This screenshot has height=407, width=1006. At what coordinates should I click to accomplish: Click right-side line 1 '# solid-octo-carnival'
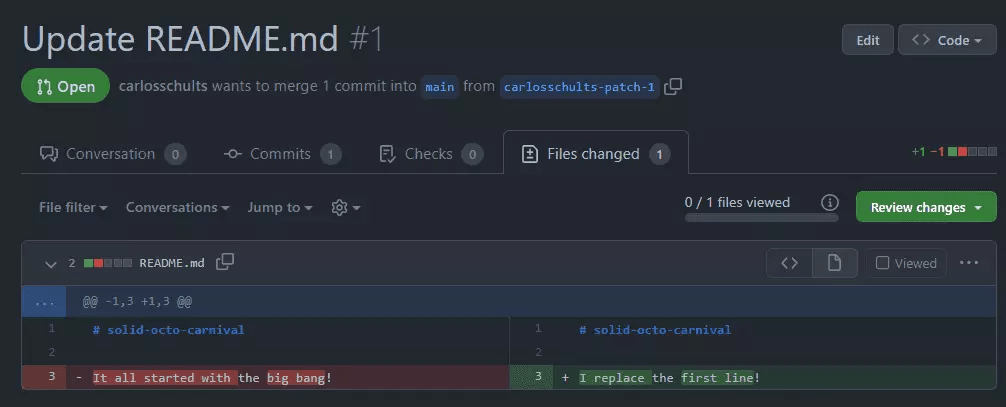[x=655, y=330]
